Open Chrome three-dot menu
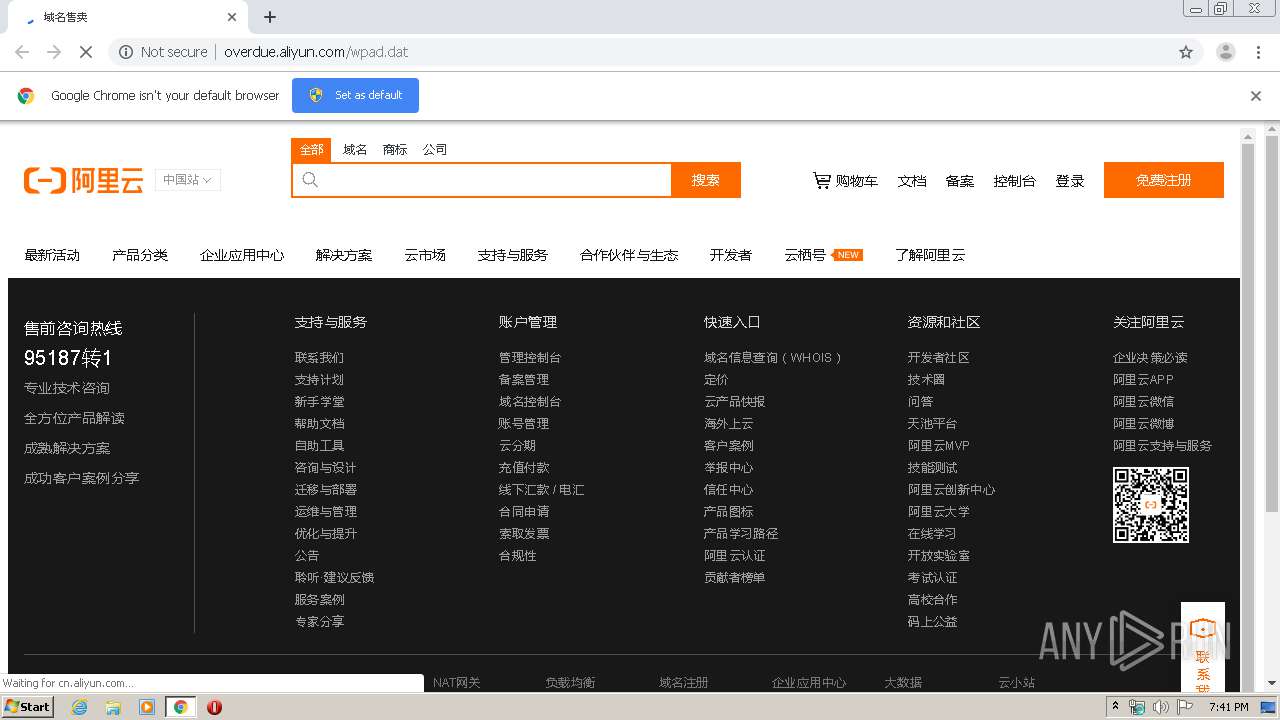The width and height of the screenshot is (1280, 720). [1258, 52]
